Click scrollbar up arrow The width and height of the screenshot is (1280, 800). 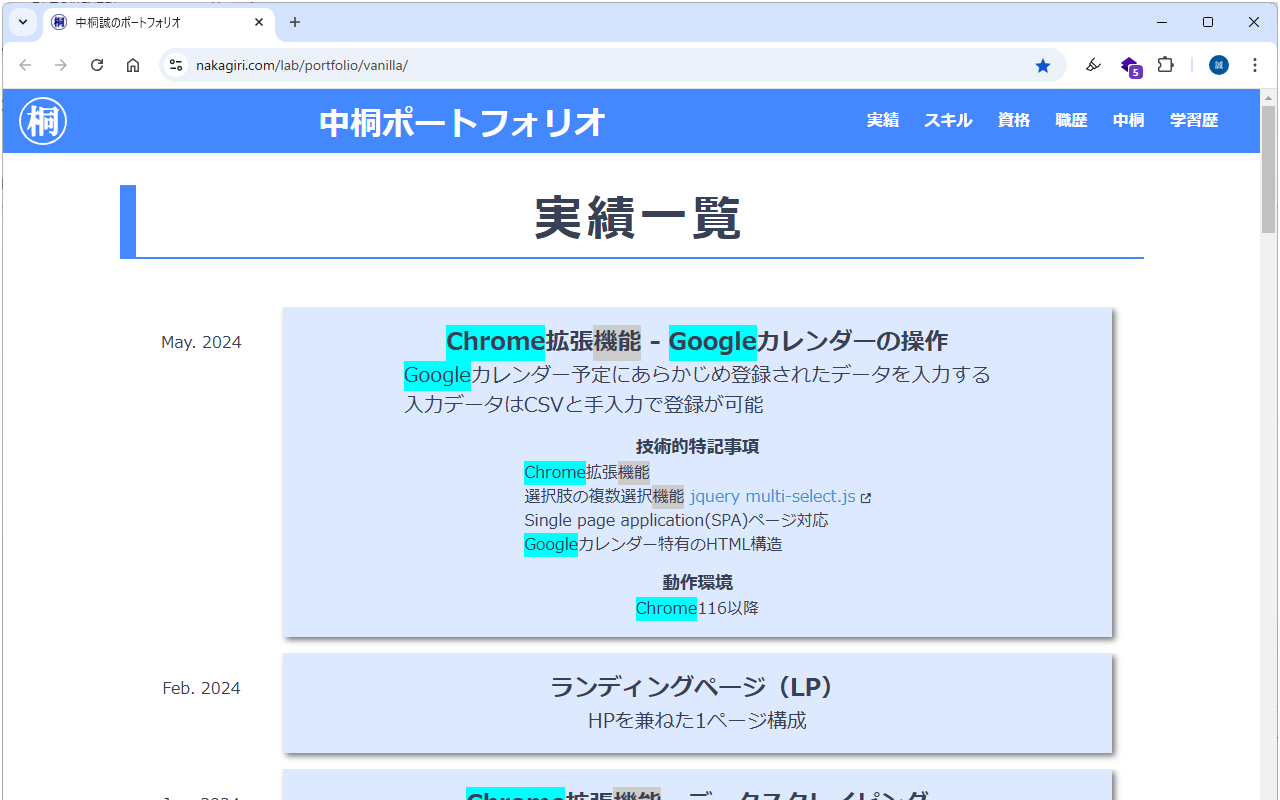(1269, 97)
